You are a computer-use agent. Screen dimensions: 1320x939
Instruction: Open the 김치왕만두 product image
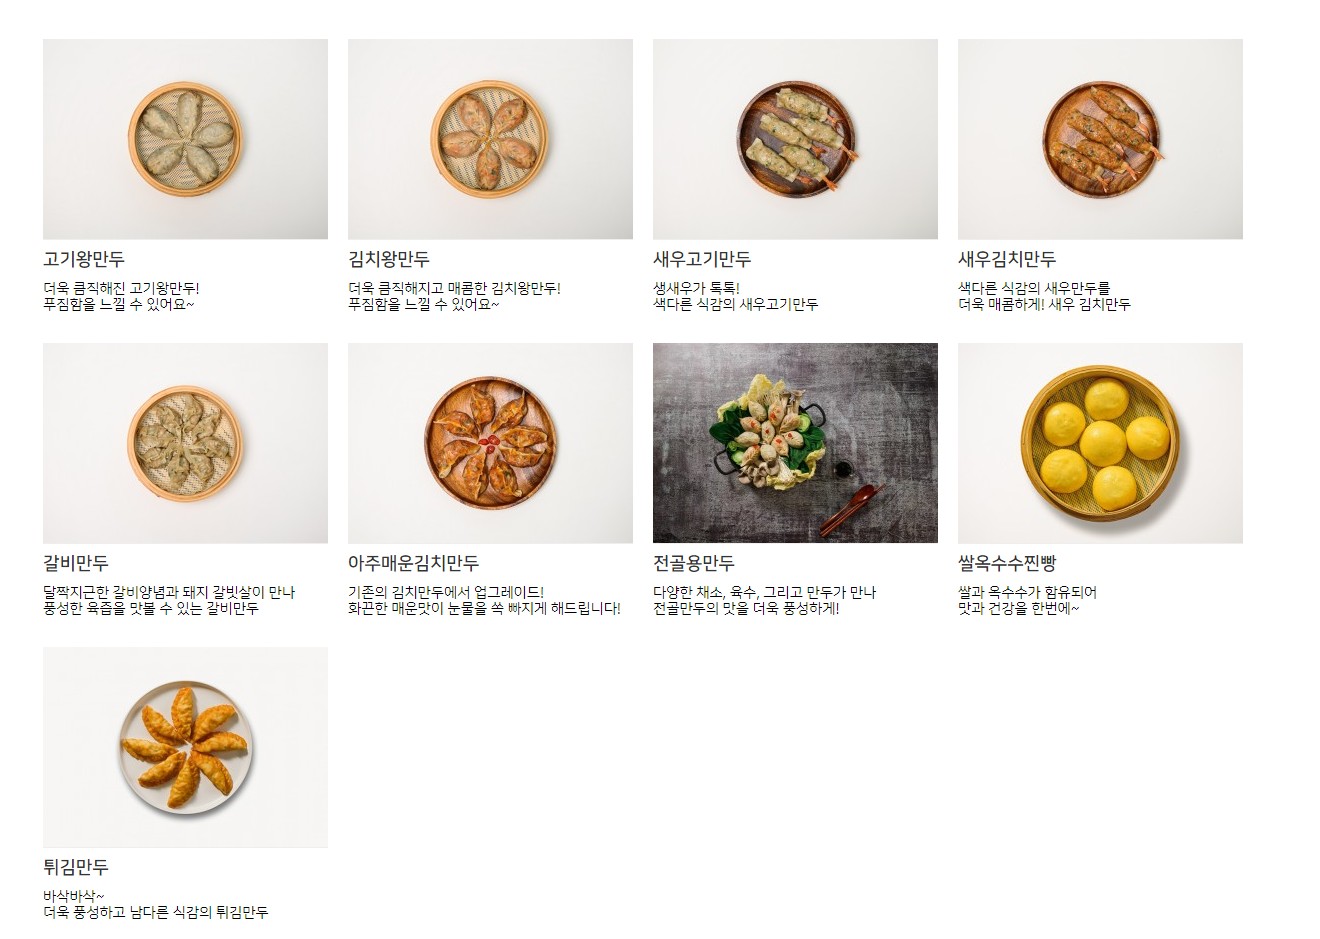click(490, 139)
